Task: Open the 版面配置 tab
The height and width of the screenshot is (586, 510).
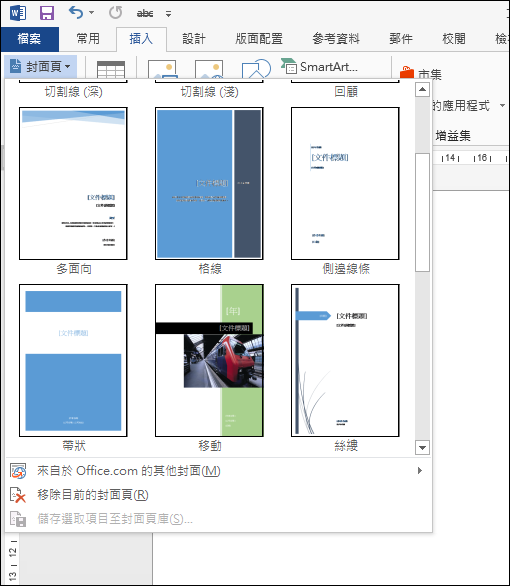Action: click(x=259, y=39)
